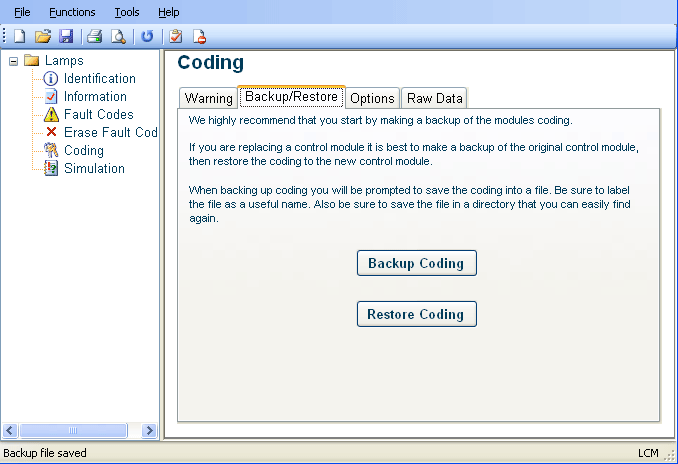Click the last toolbar icon with red badge
The width and height of the screenshot is (678, 464).
click(199, 37)
